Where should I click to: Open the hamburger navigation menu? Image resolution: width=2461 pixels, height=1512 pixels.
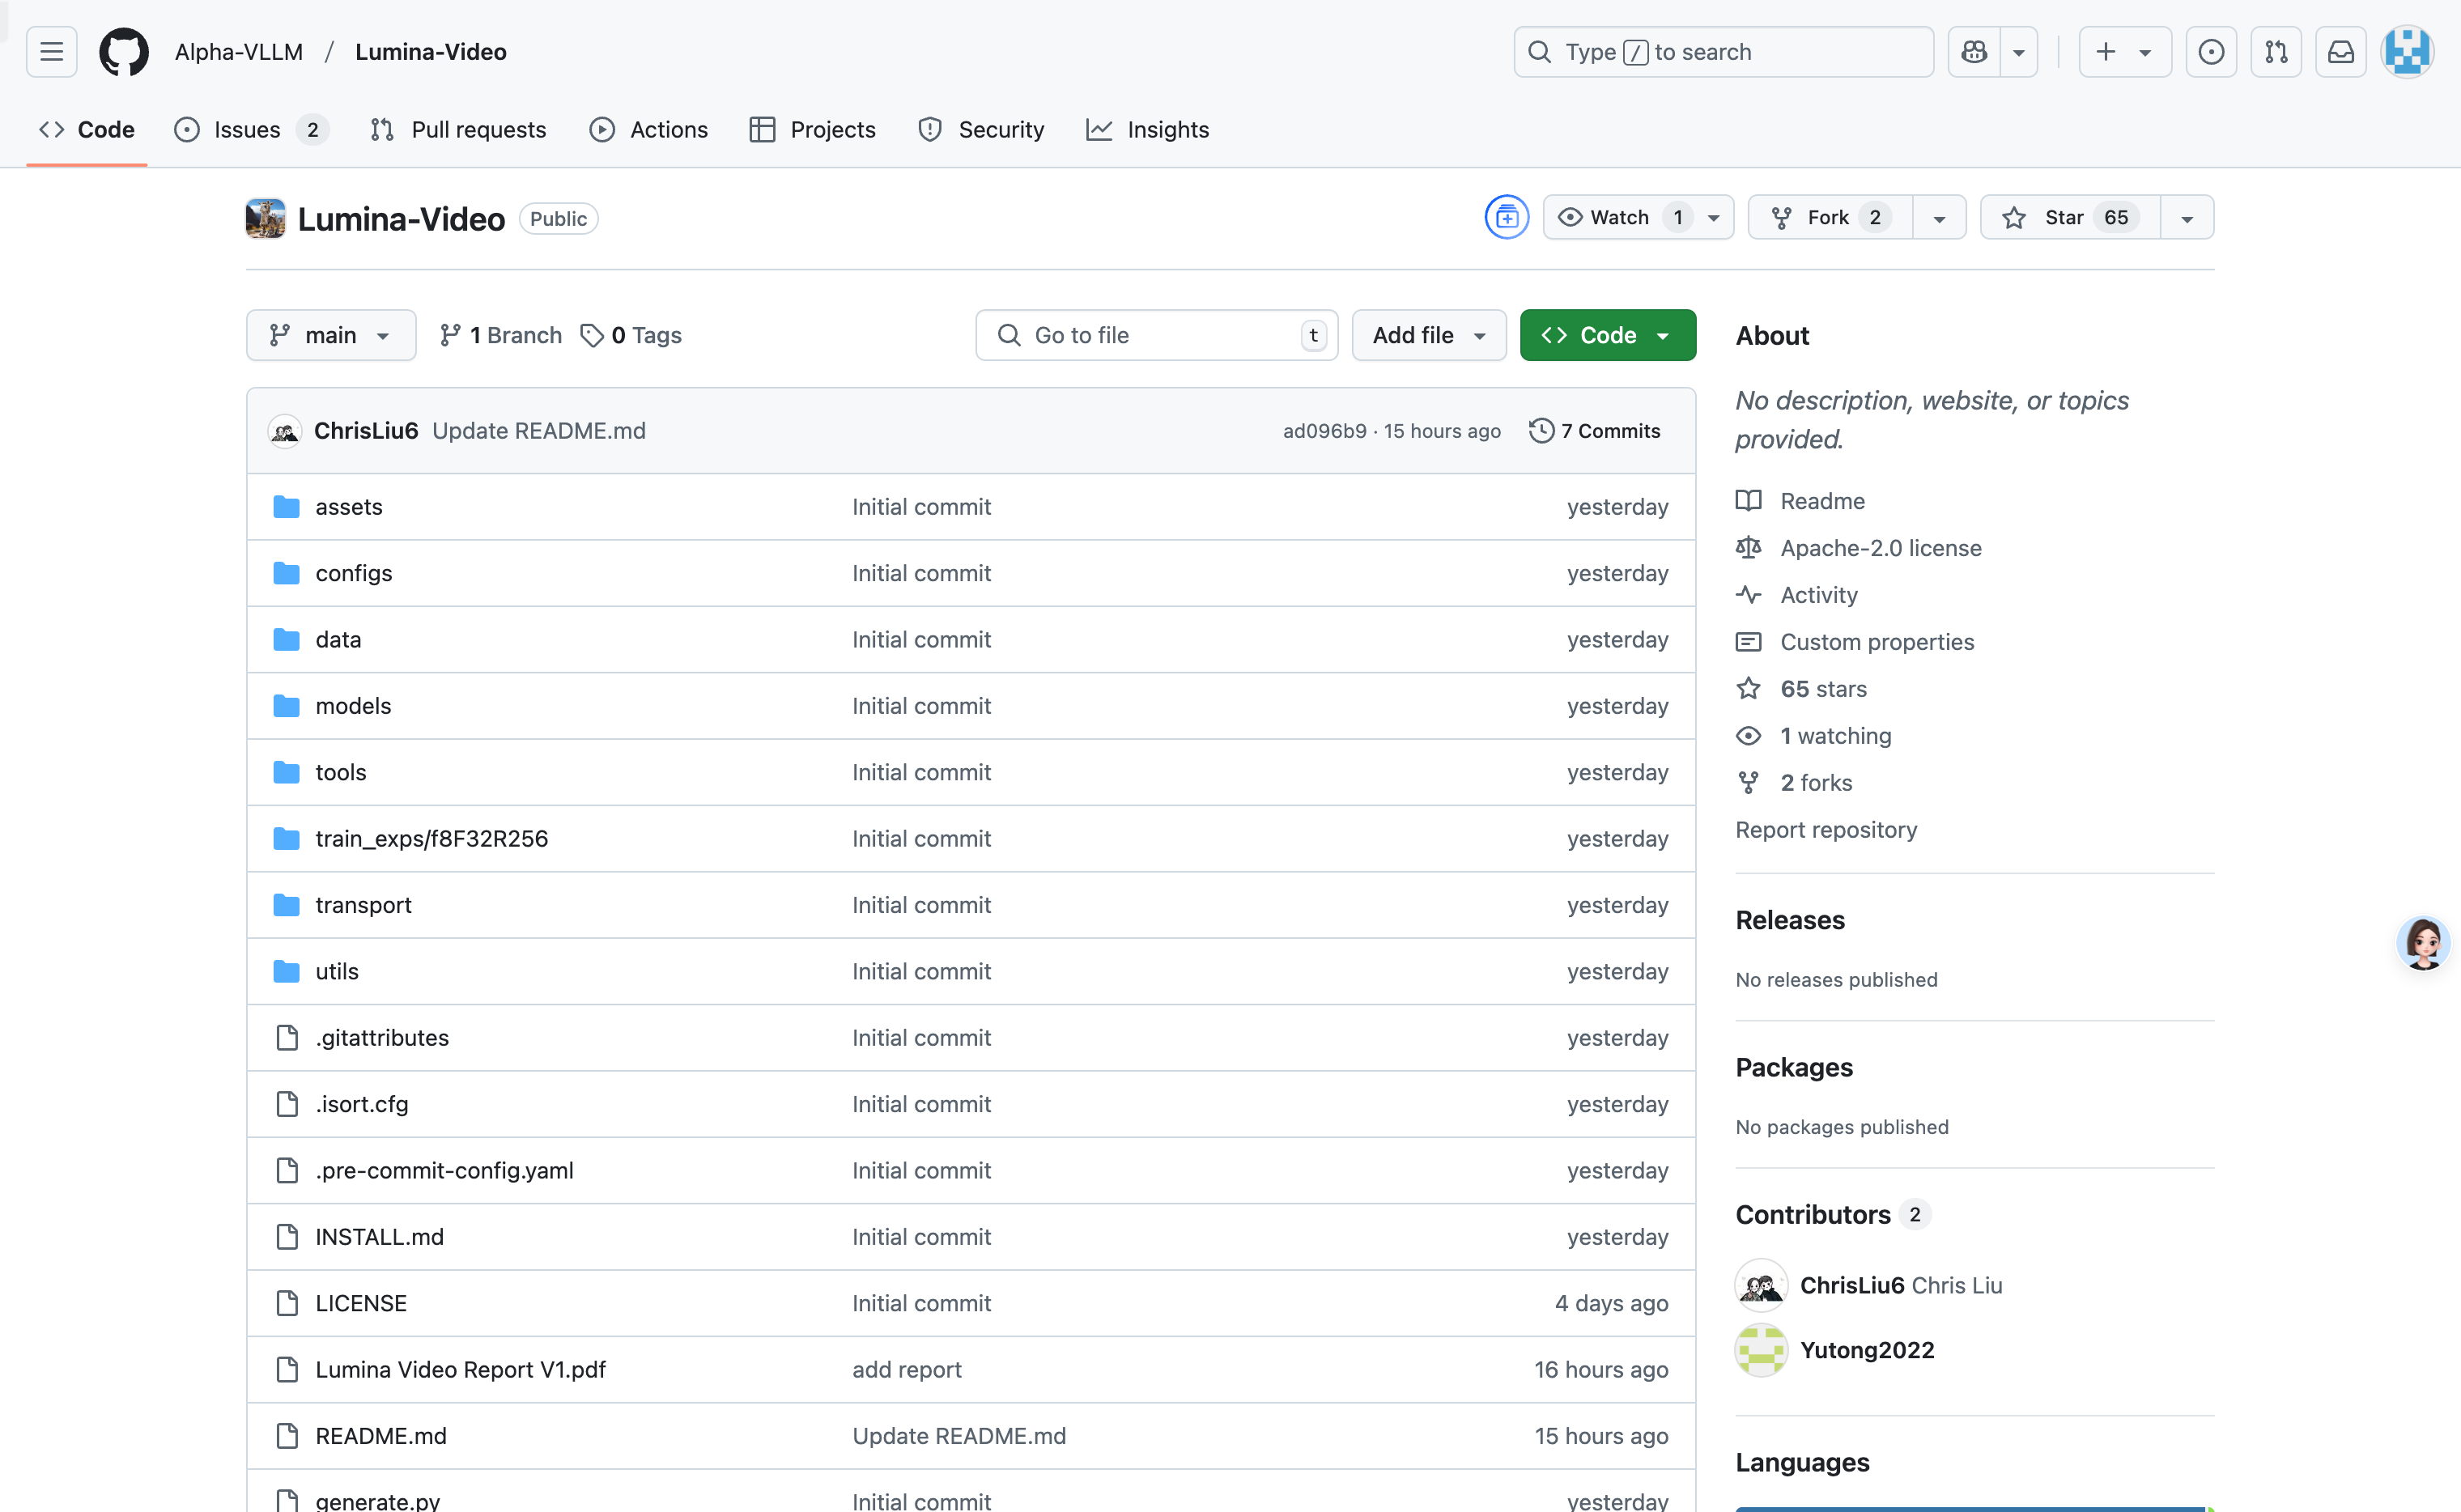[52, 52]
